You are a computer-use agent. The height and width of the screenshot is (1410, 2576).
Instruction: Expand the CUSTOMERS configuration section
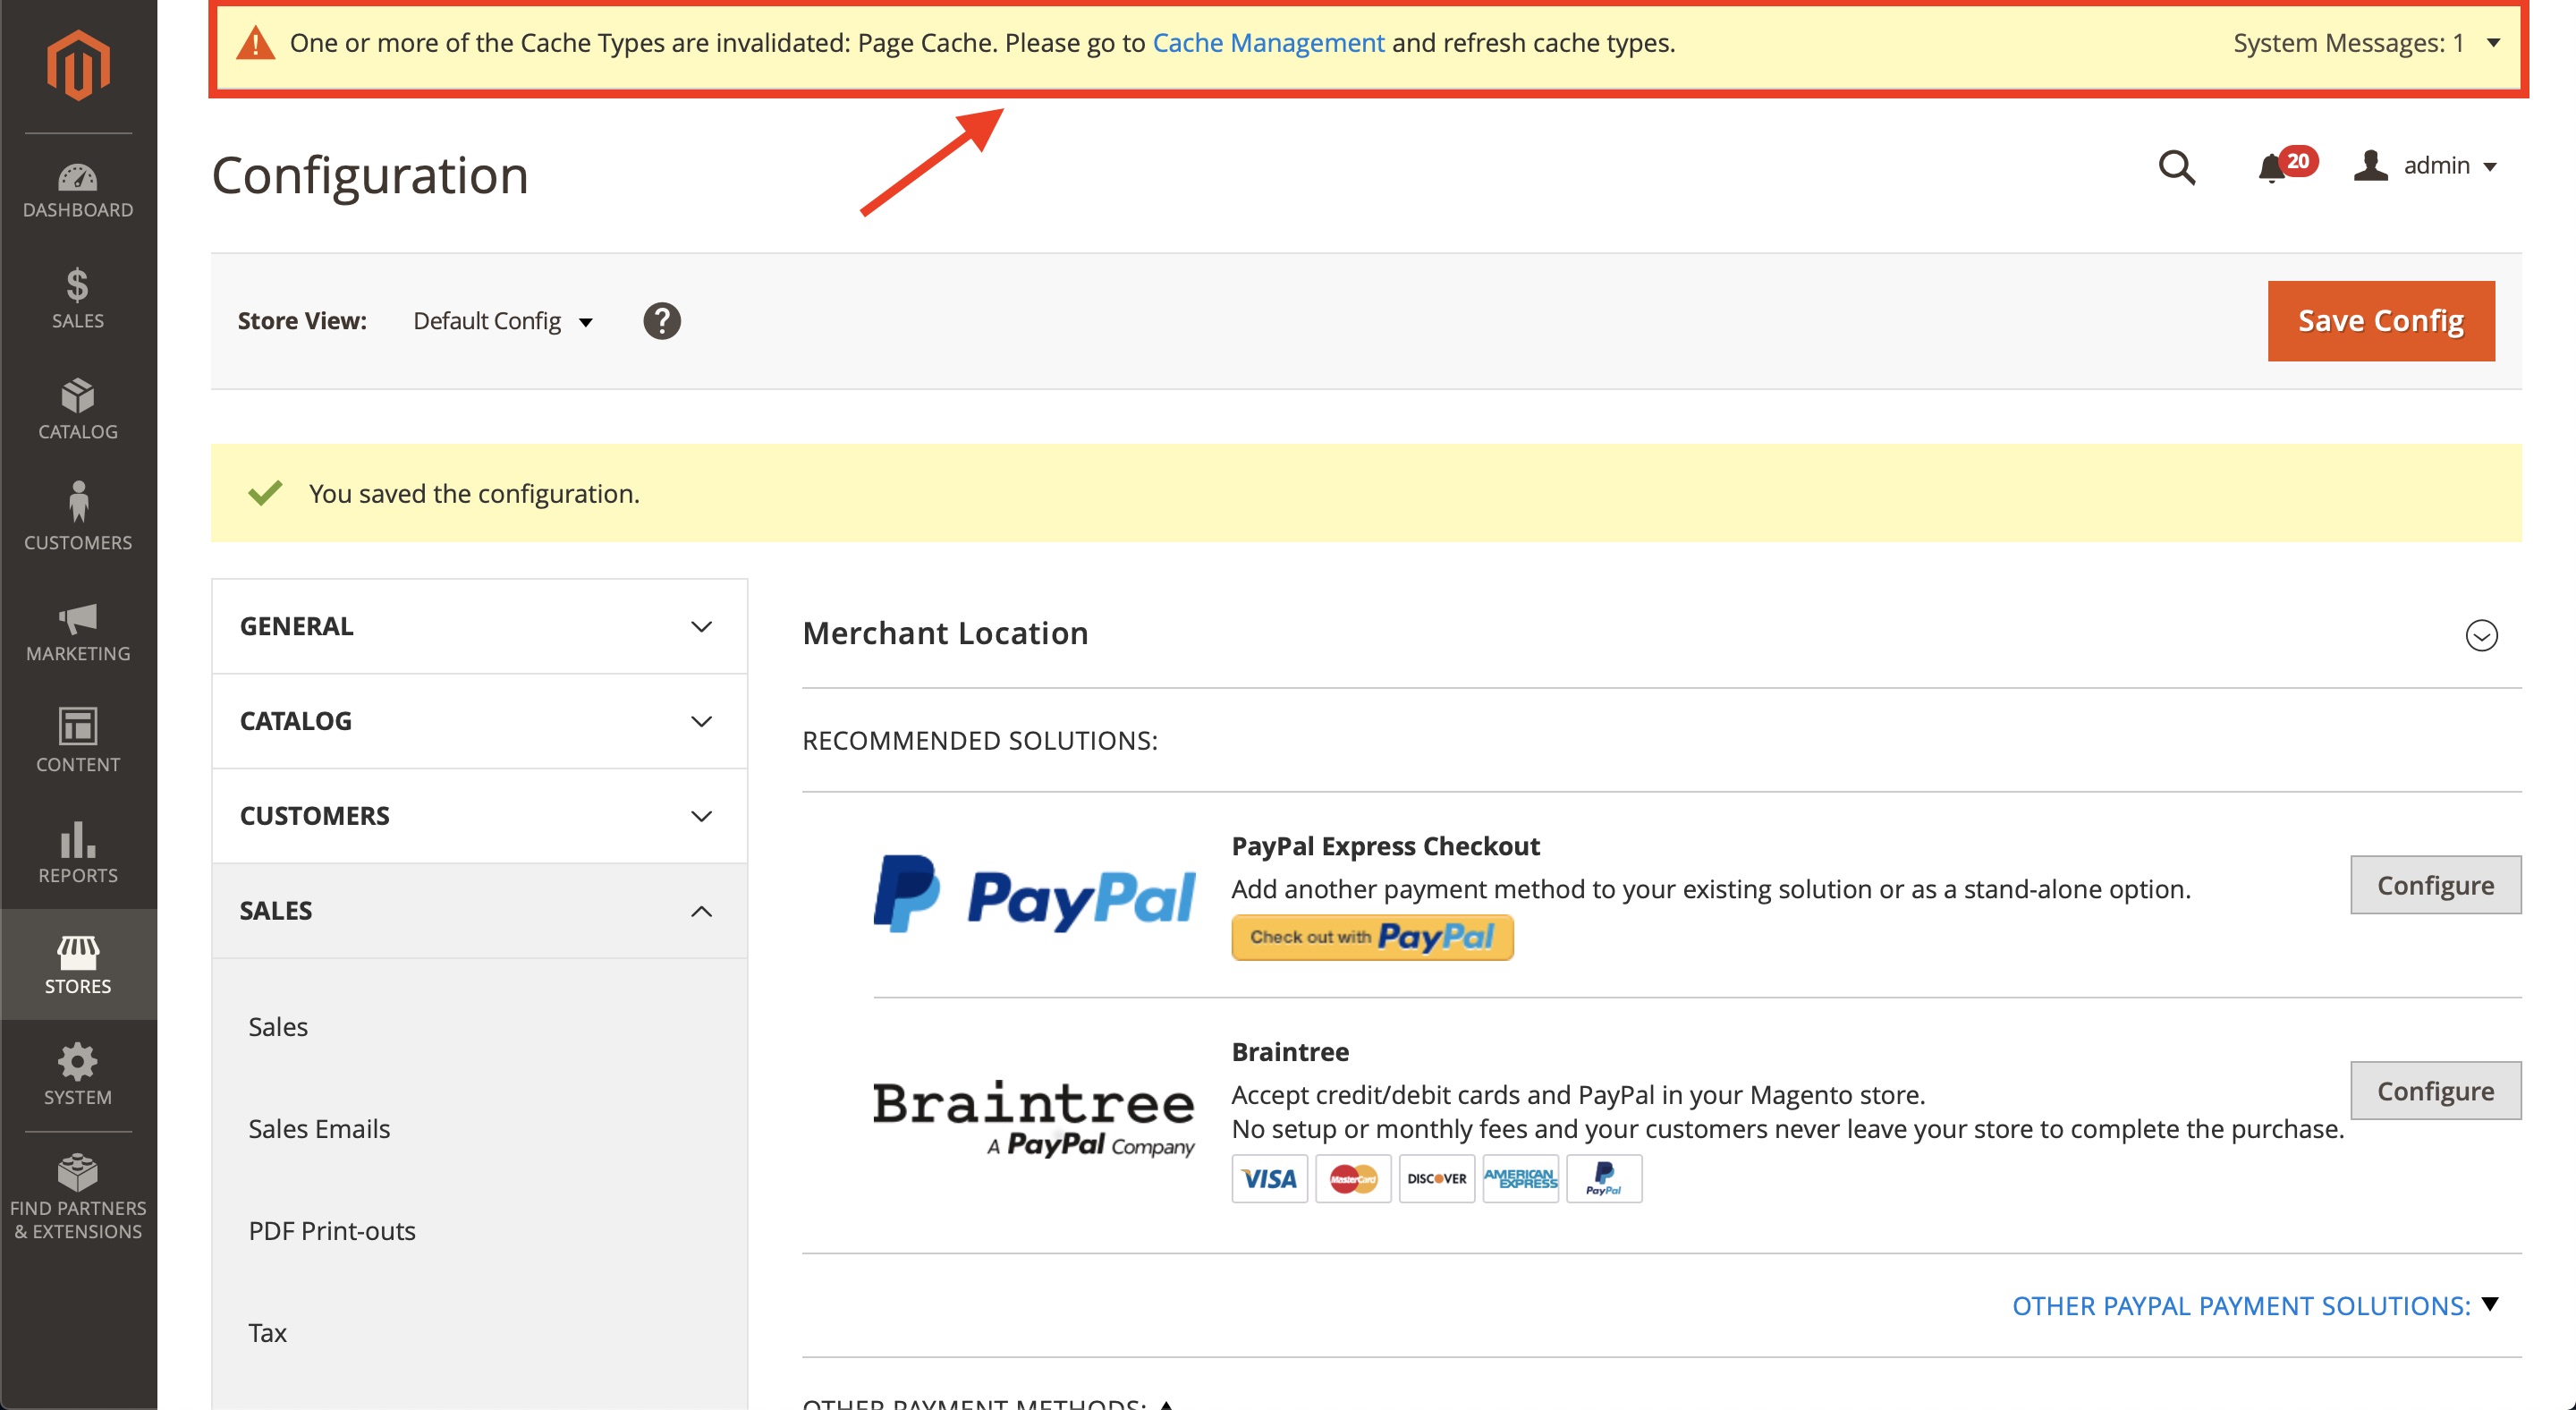[x=479, y=816]
